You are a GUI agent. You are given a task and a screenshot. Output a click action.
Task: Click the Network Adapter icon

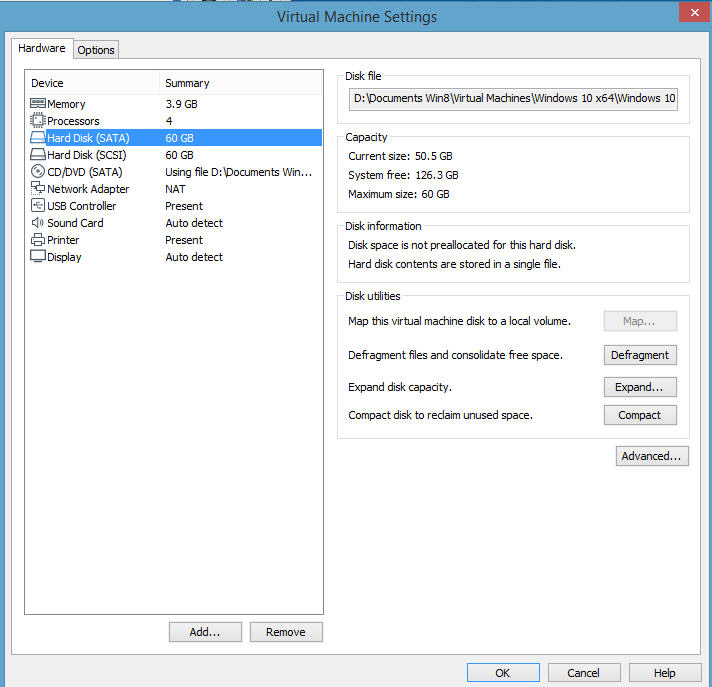point(38,189)
